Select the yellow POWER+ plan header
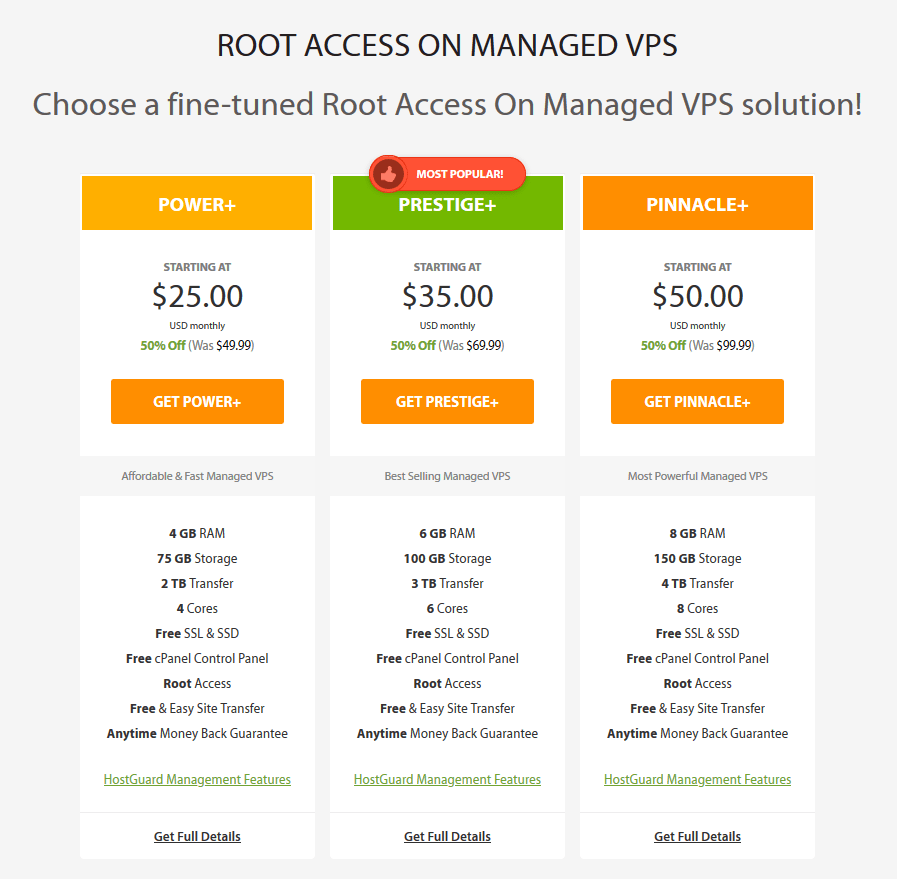Screen dimensions: 897x879 pyautogui.click(x=197, y=205)
